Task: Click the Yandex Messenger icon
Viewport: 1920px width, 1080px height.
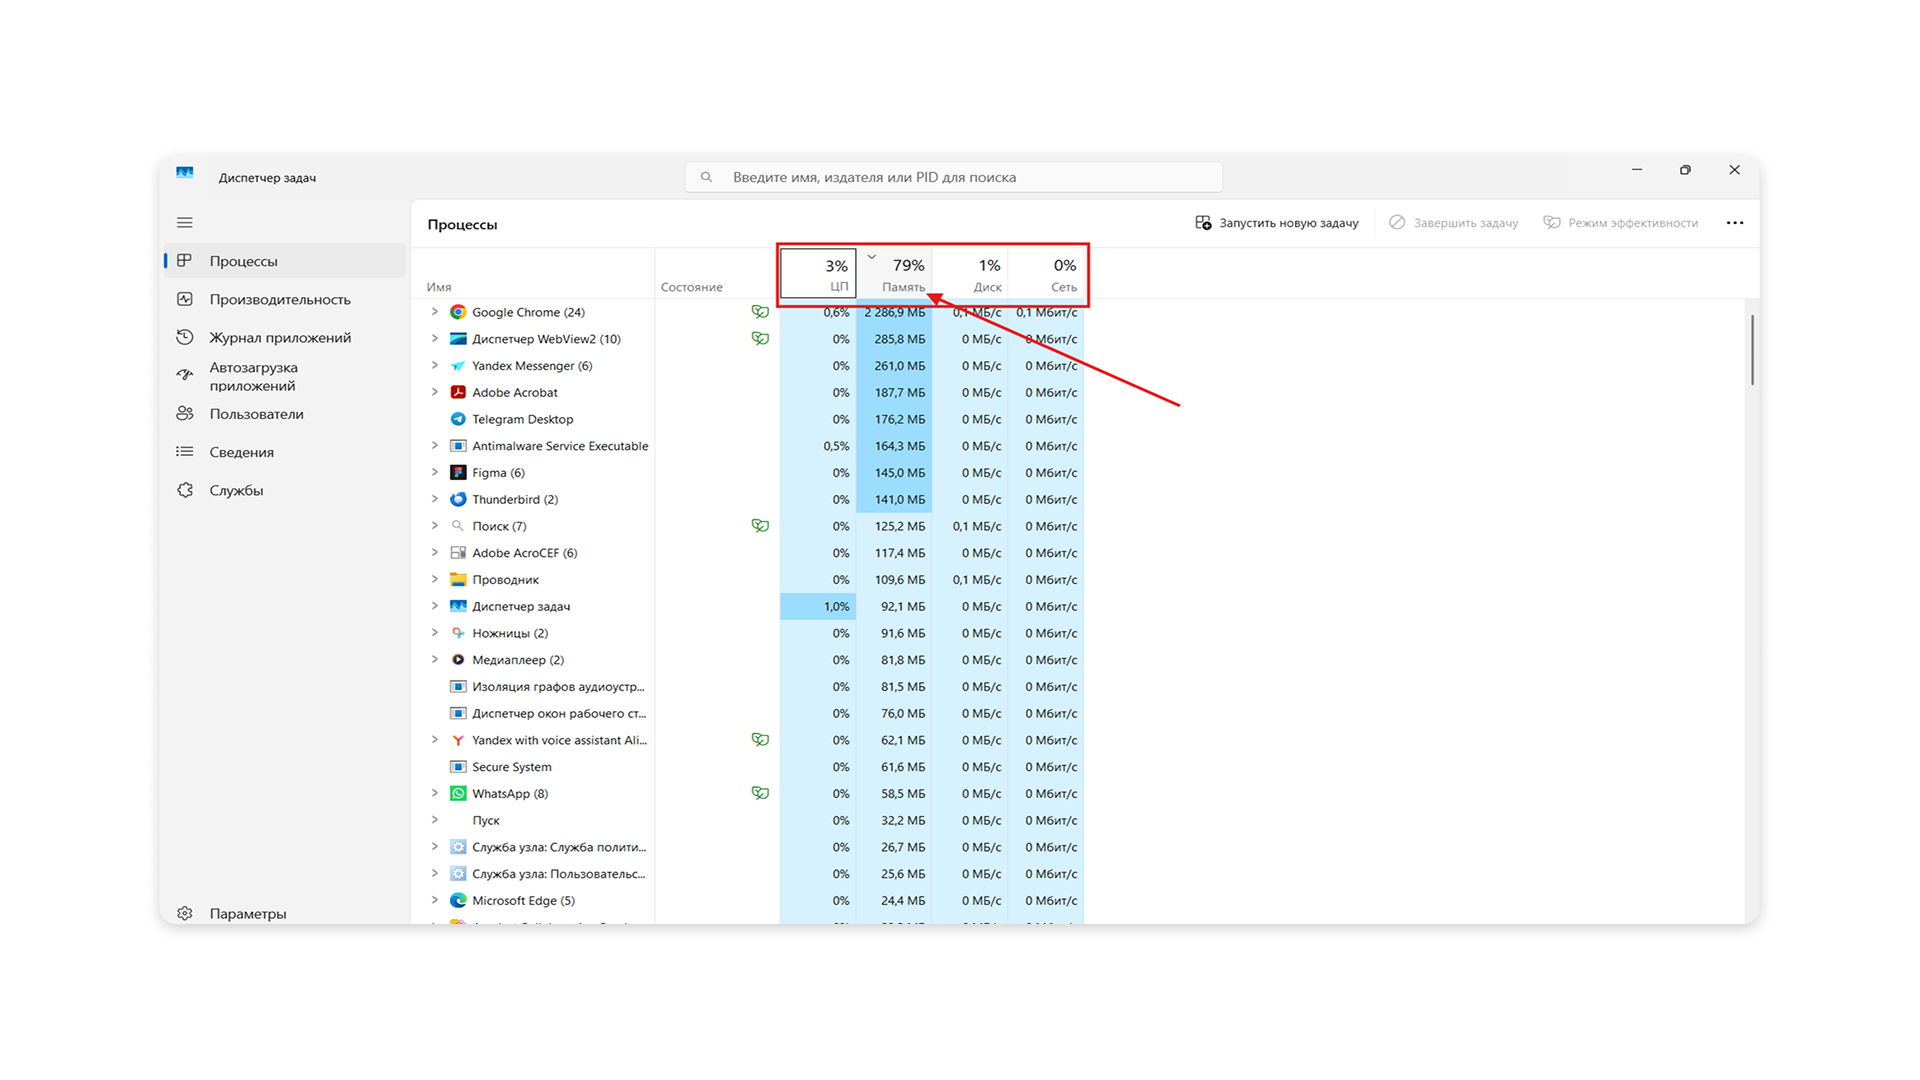Action: point(458,366)
